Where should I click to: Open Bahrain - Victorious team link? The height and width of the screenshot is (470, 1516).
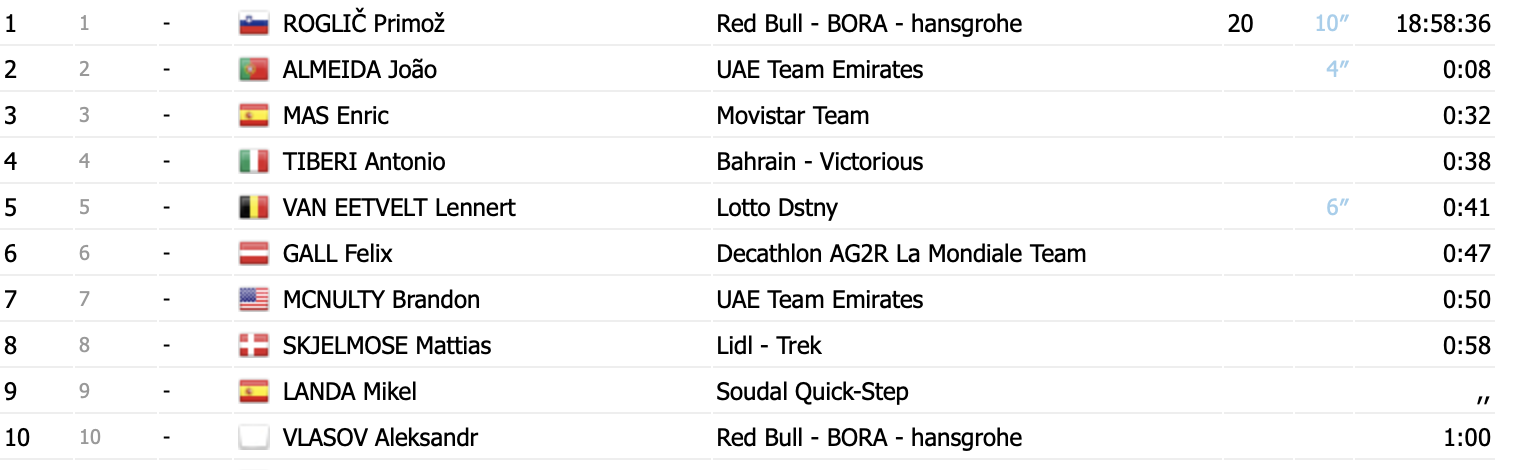pos(820,162)
